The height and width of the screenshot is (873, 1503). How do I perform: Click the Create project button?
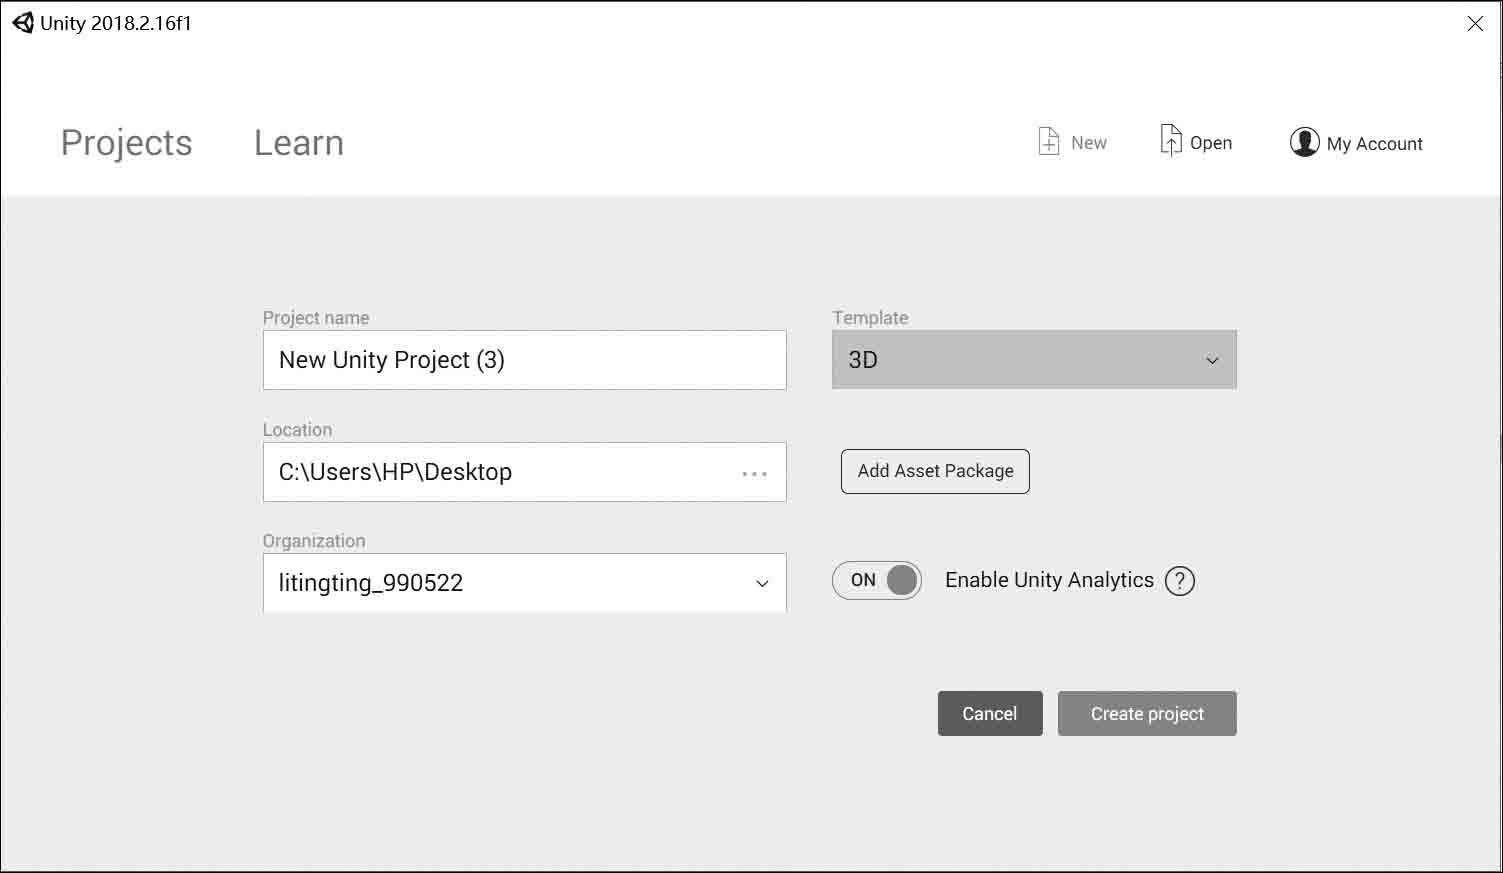click(1147, 714)
